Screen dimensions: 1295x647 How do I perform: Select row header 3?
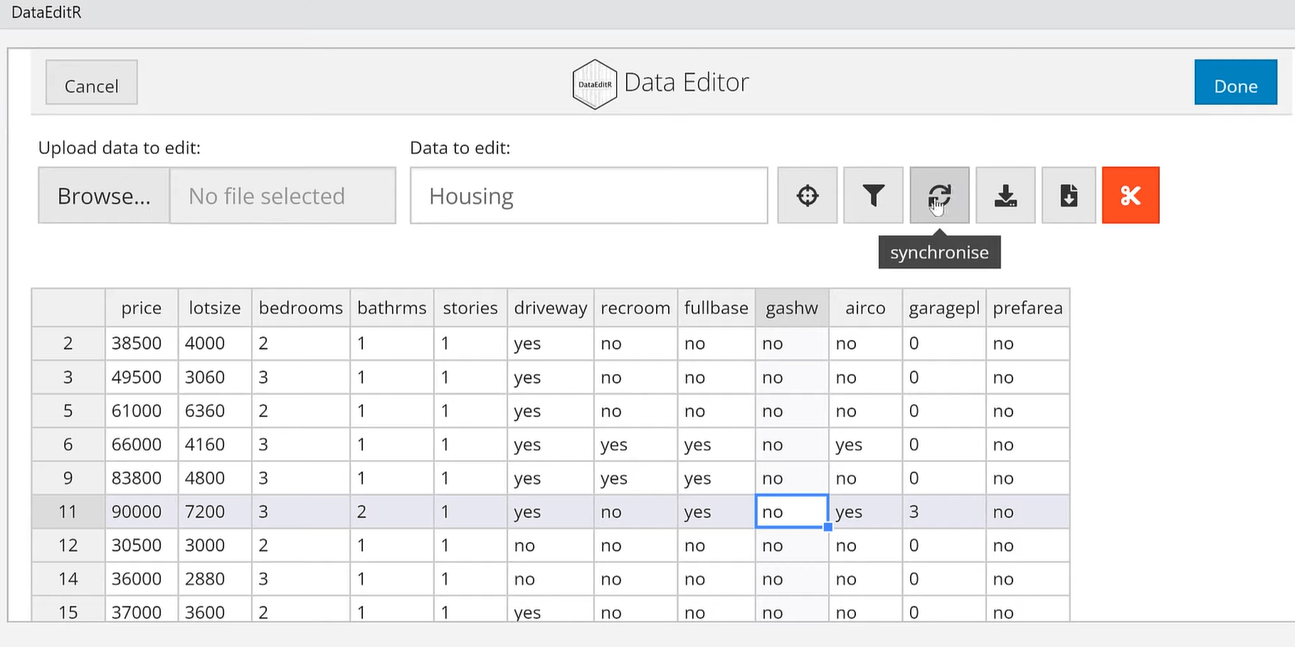pyautogui.click(x=68, y=377)
